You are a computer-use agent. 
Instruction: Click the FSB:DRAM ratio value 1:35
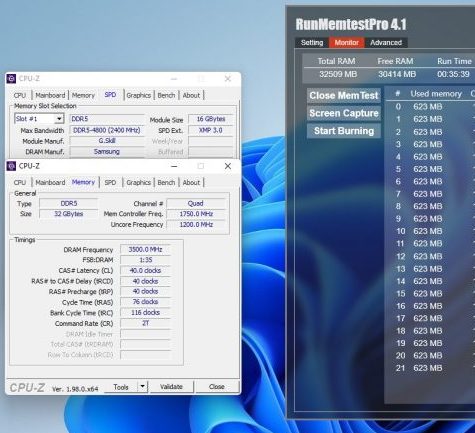coord(145,260)
